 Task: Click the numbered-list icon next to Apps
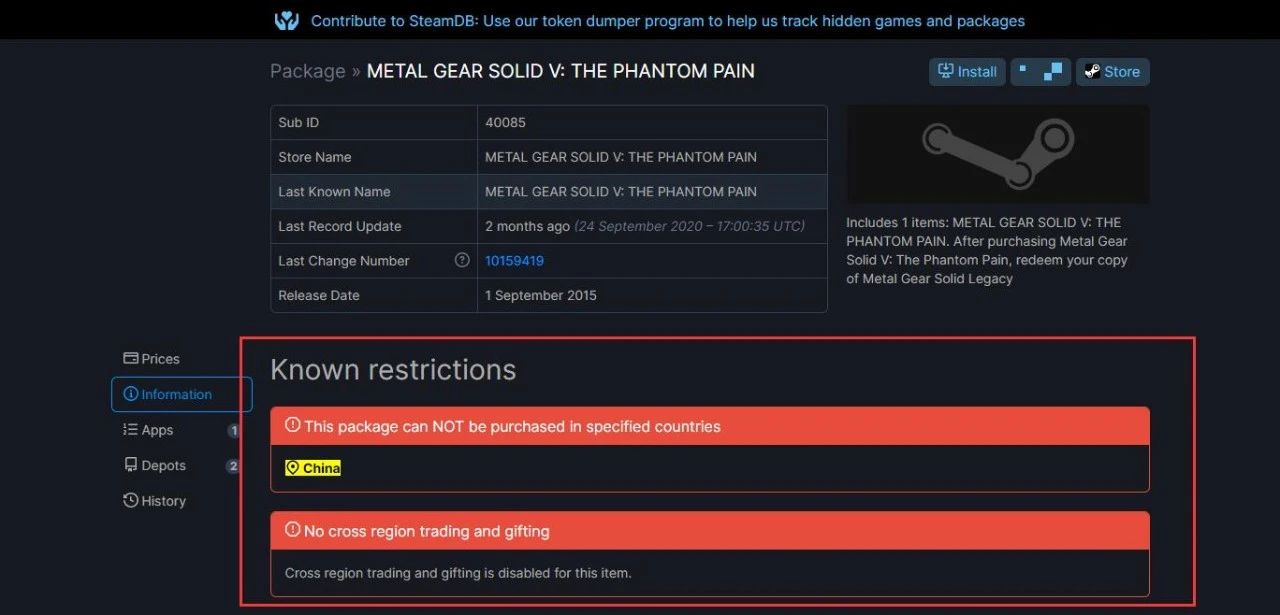[x=130, y=429]
